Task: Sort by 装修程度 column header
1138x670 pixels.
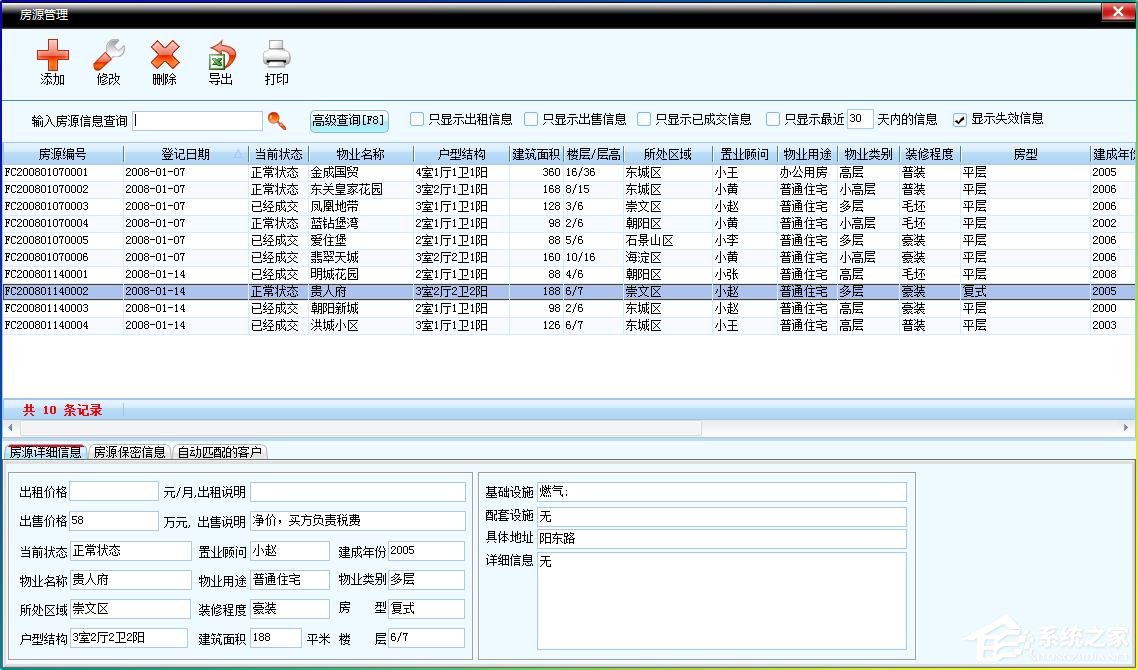Action: pos(930,155)
